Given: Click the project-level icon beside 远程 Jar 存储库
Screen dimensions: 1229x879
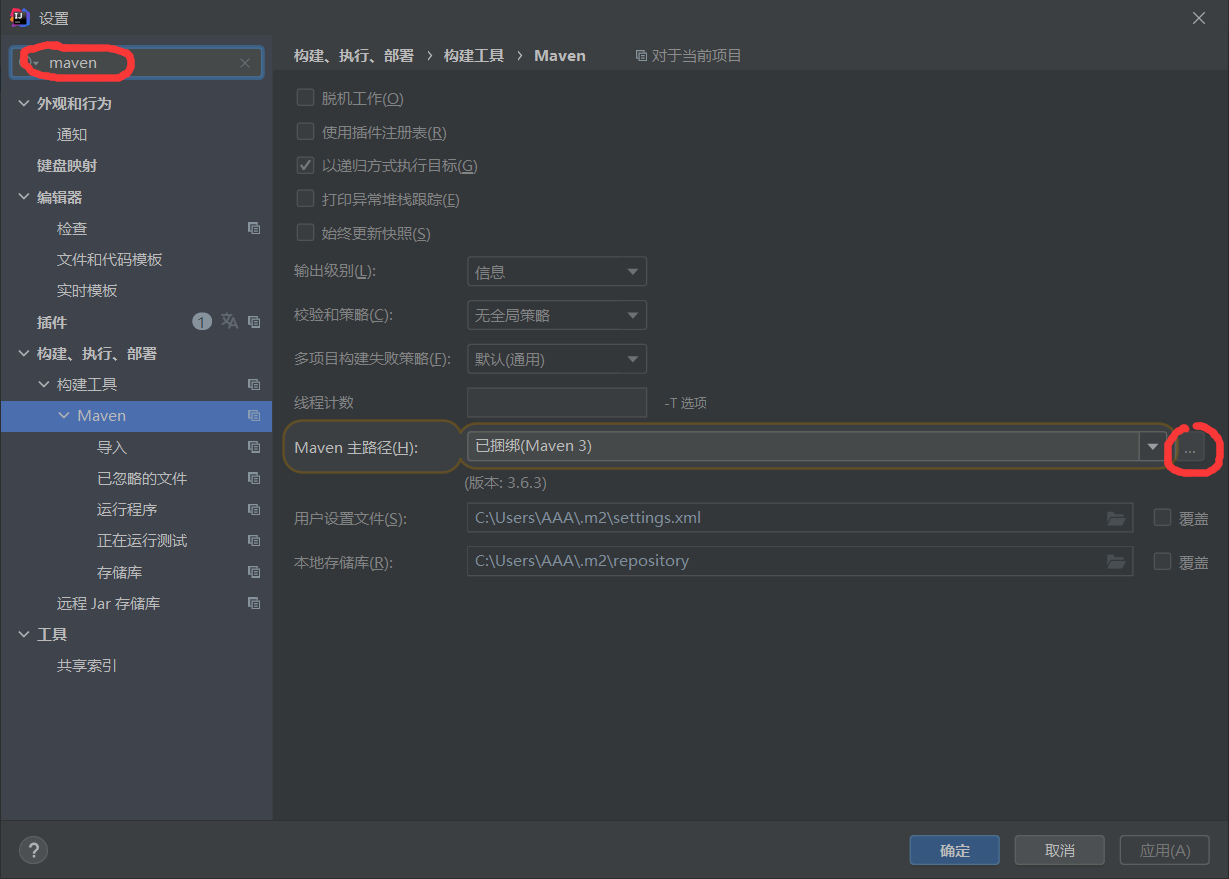Looking at the screenshot, I should 254,603.
